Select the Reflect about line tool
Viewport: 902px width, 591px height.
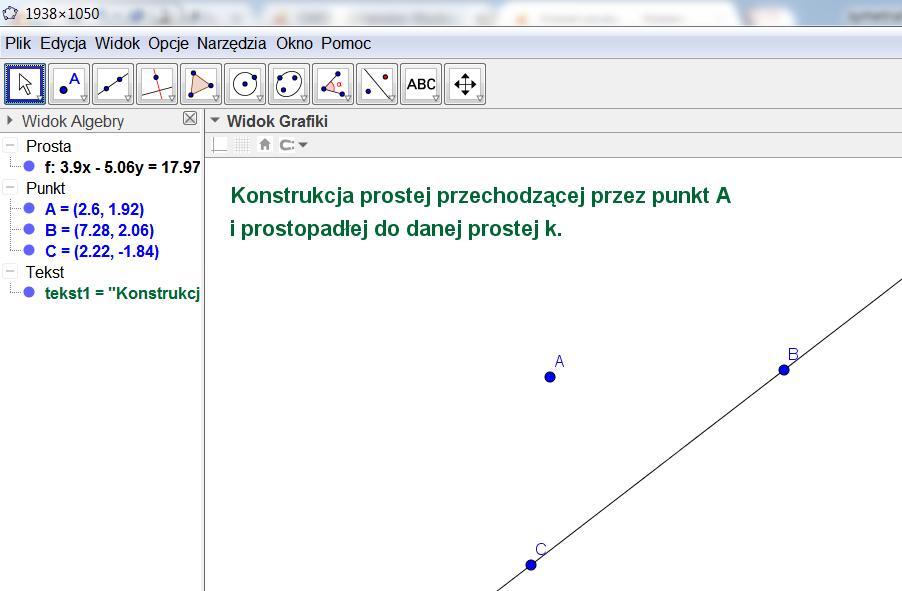(x=377, y=84)
